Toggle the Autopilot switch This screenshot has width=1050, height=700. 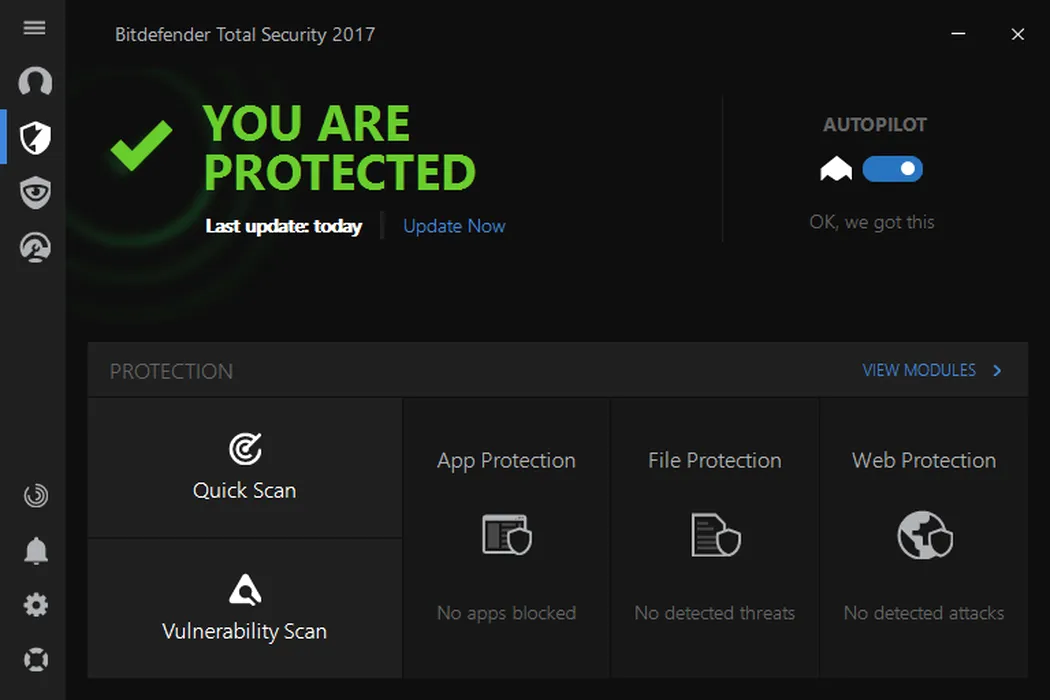coord(892,169)
